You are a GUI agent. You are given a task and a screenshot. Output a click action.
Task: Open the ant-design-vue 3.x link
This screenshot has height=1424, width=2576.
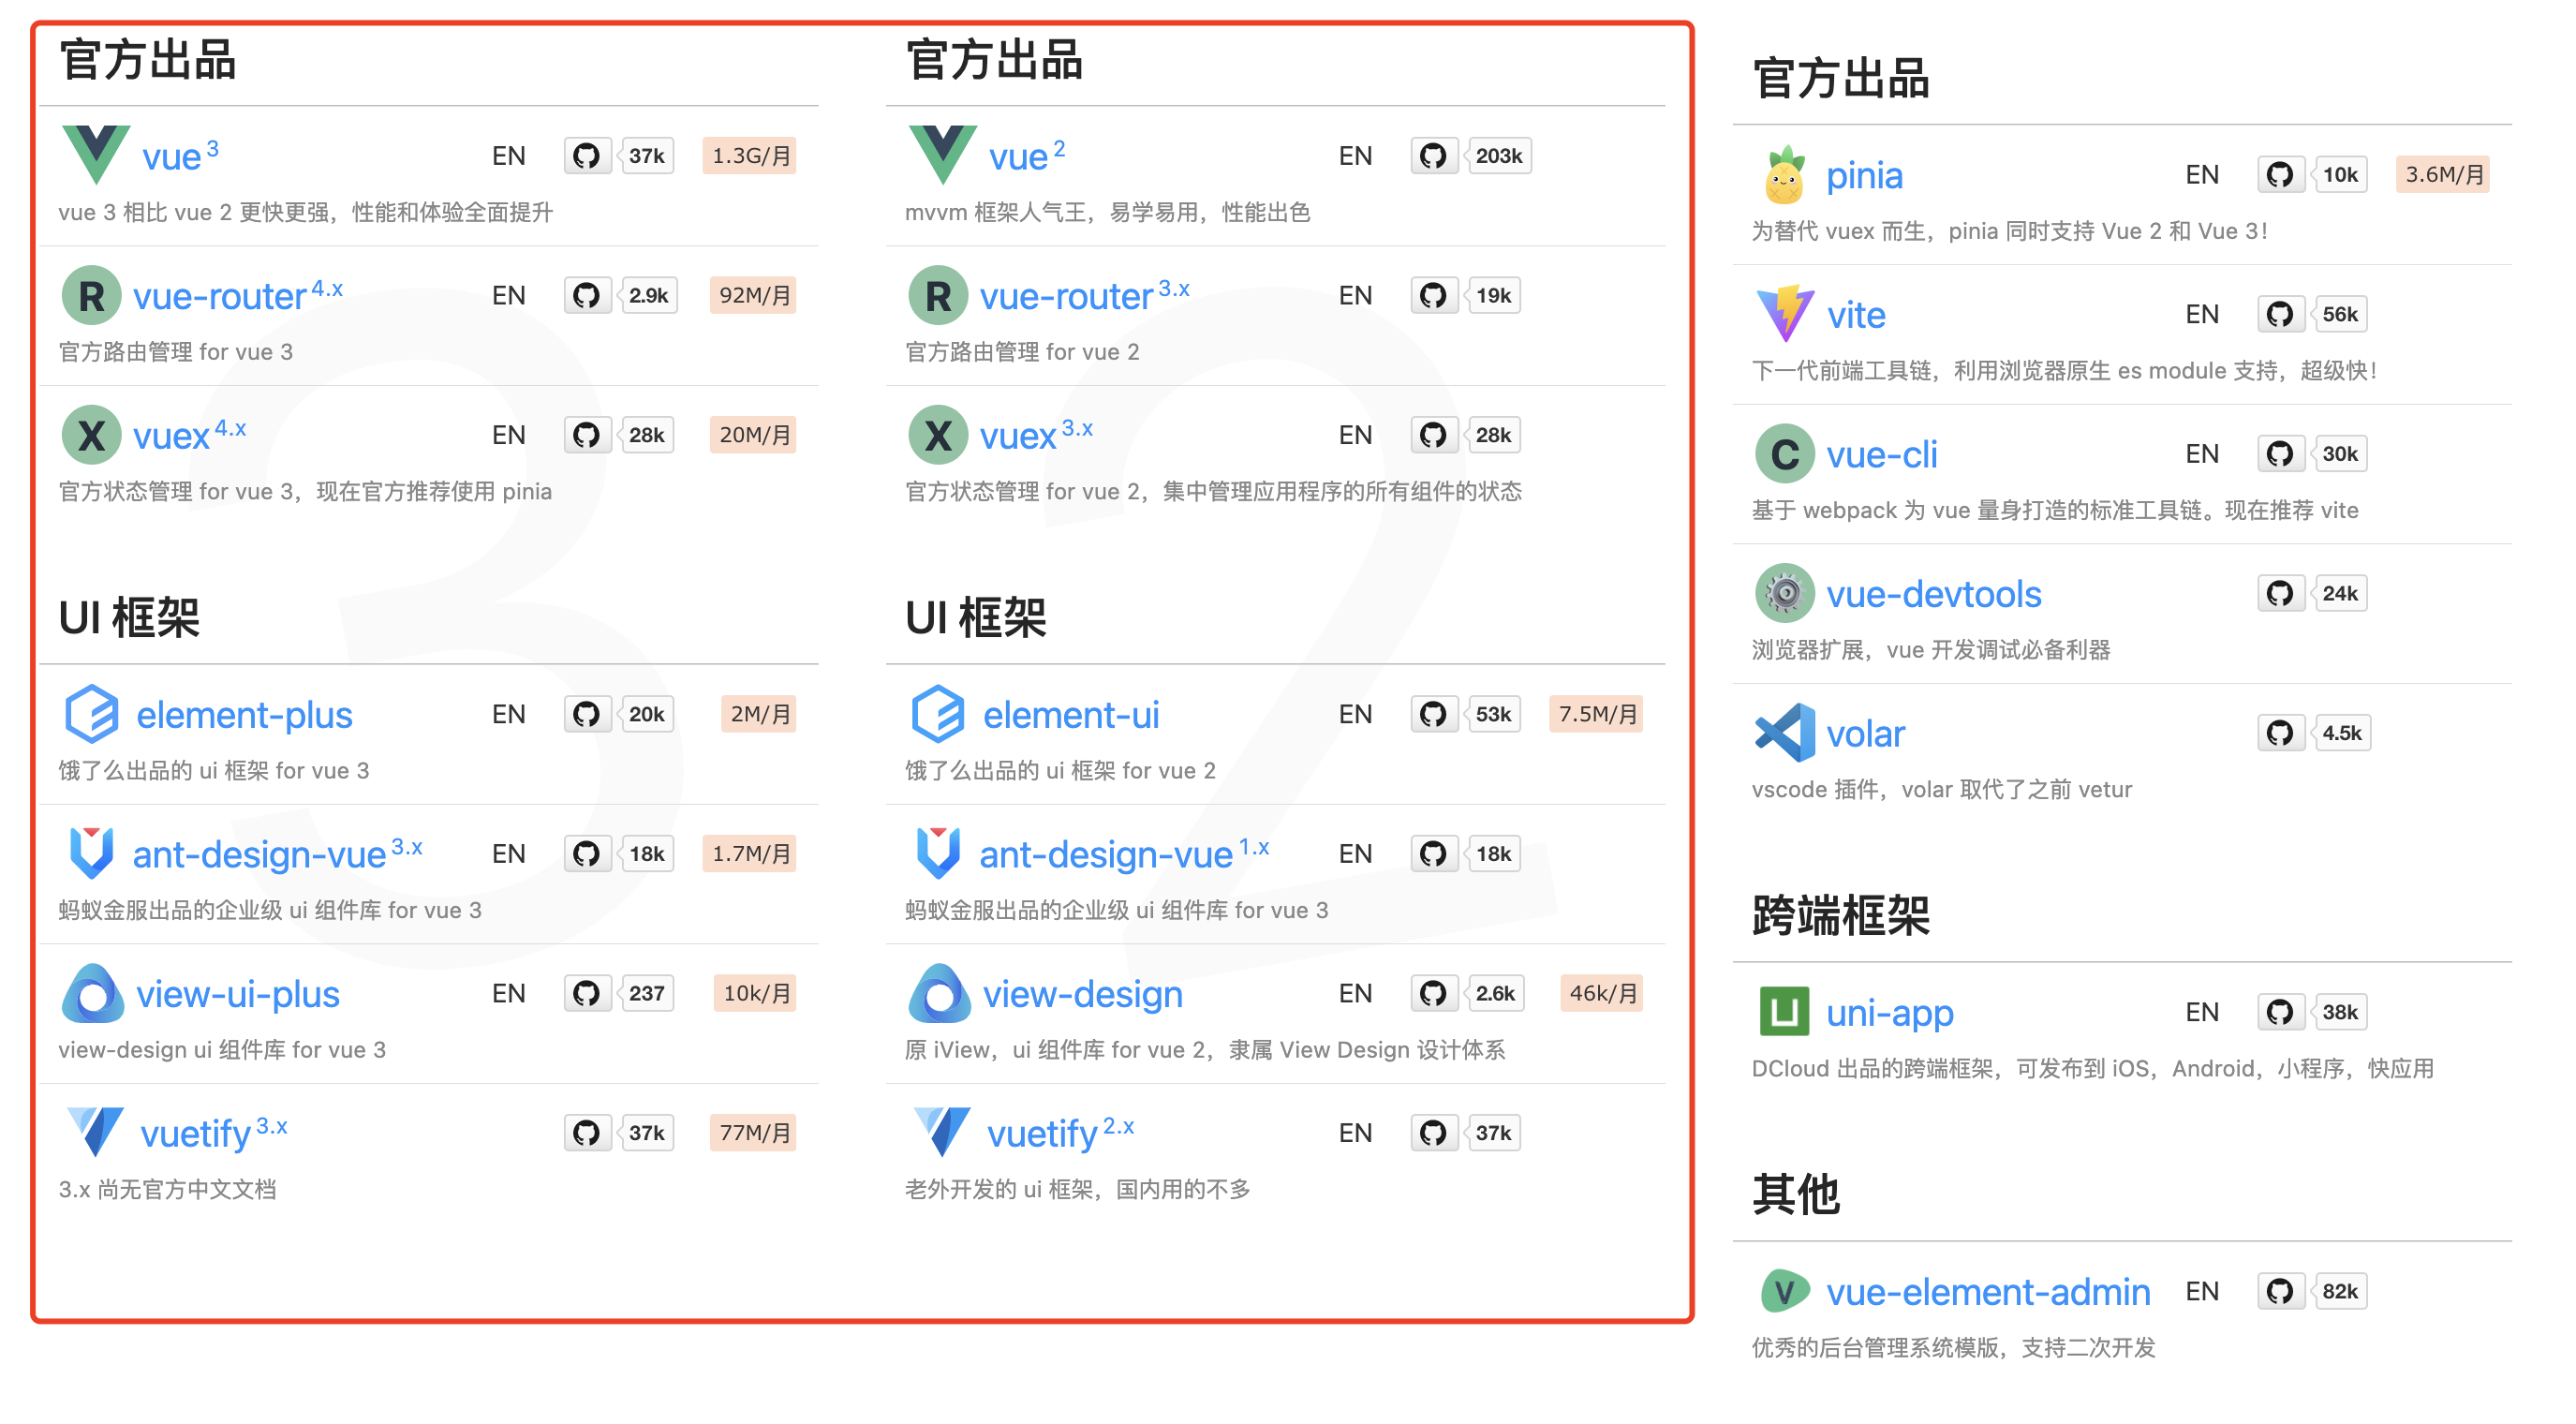coord(278,854)
